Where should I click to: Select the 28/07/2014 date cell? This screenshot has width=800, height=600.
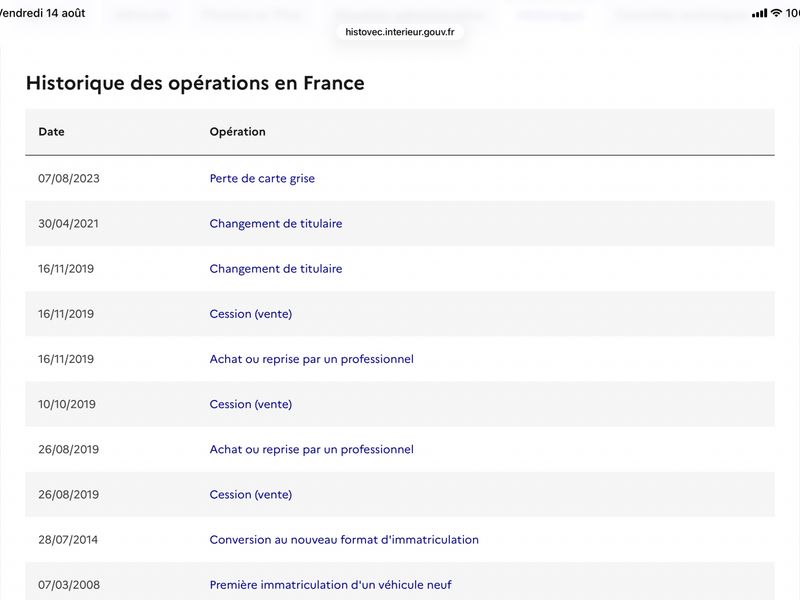click(68, 540)
